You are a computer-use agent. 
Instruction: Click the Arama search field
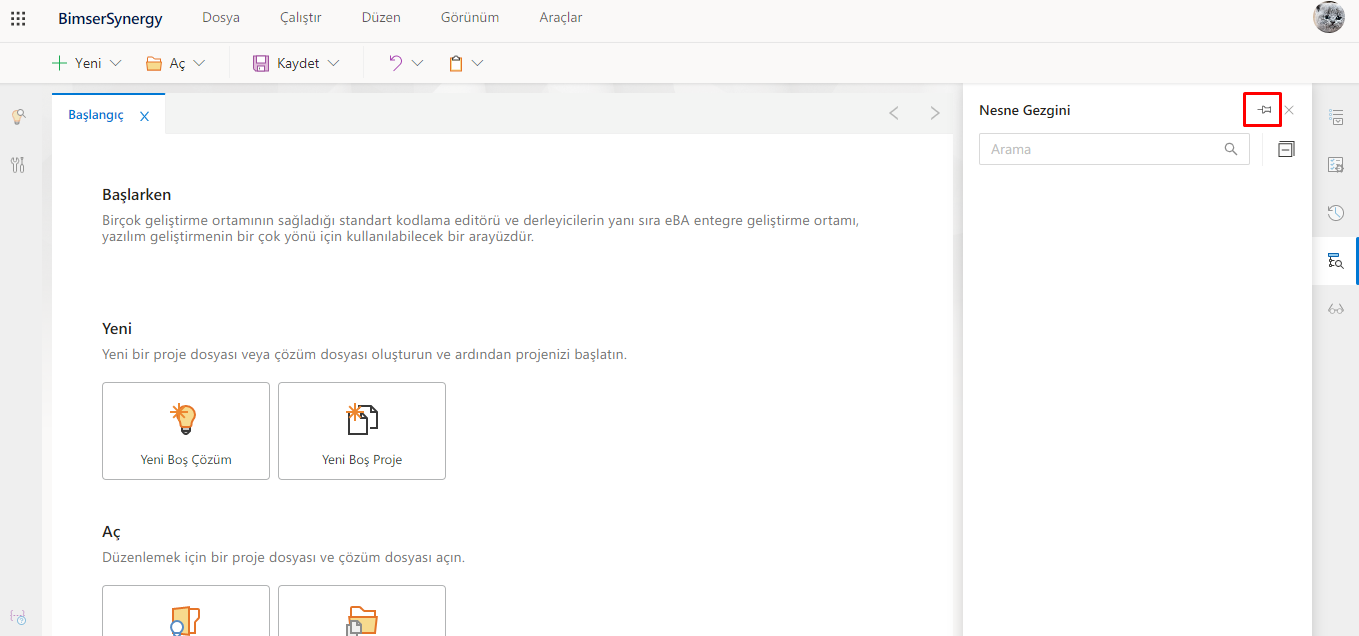tap(1100, 149)
